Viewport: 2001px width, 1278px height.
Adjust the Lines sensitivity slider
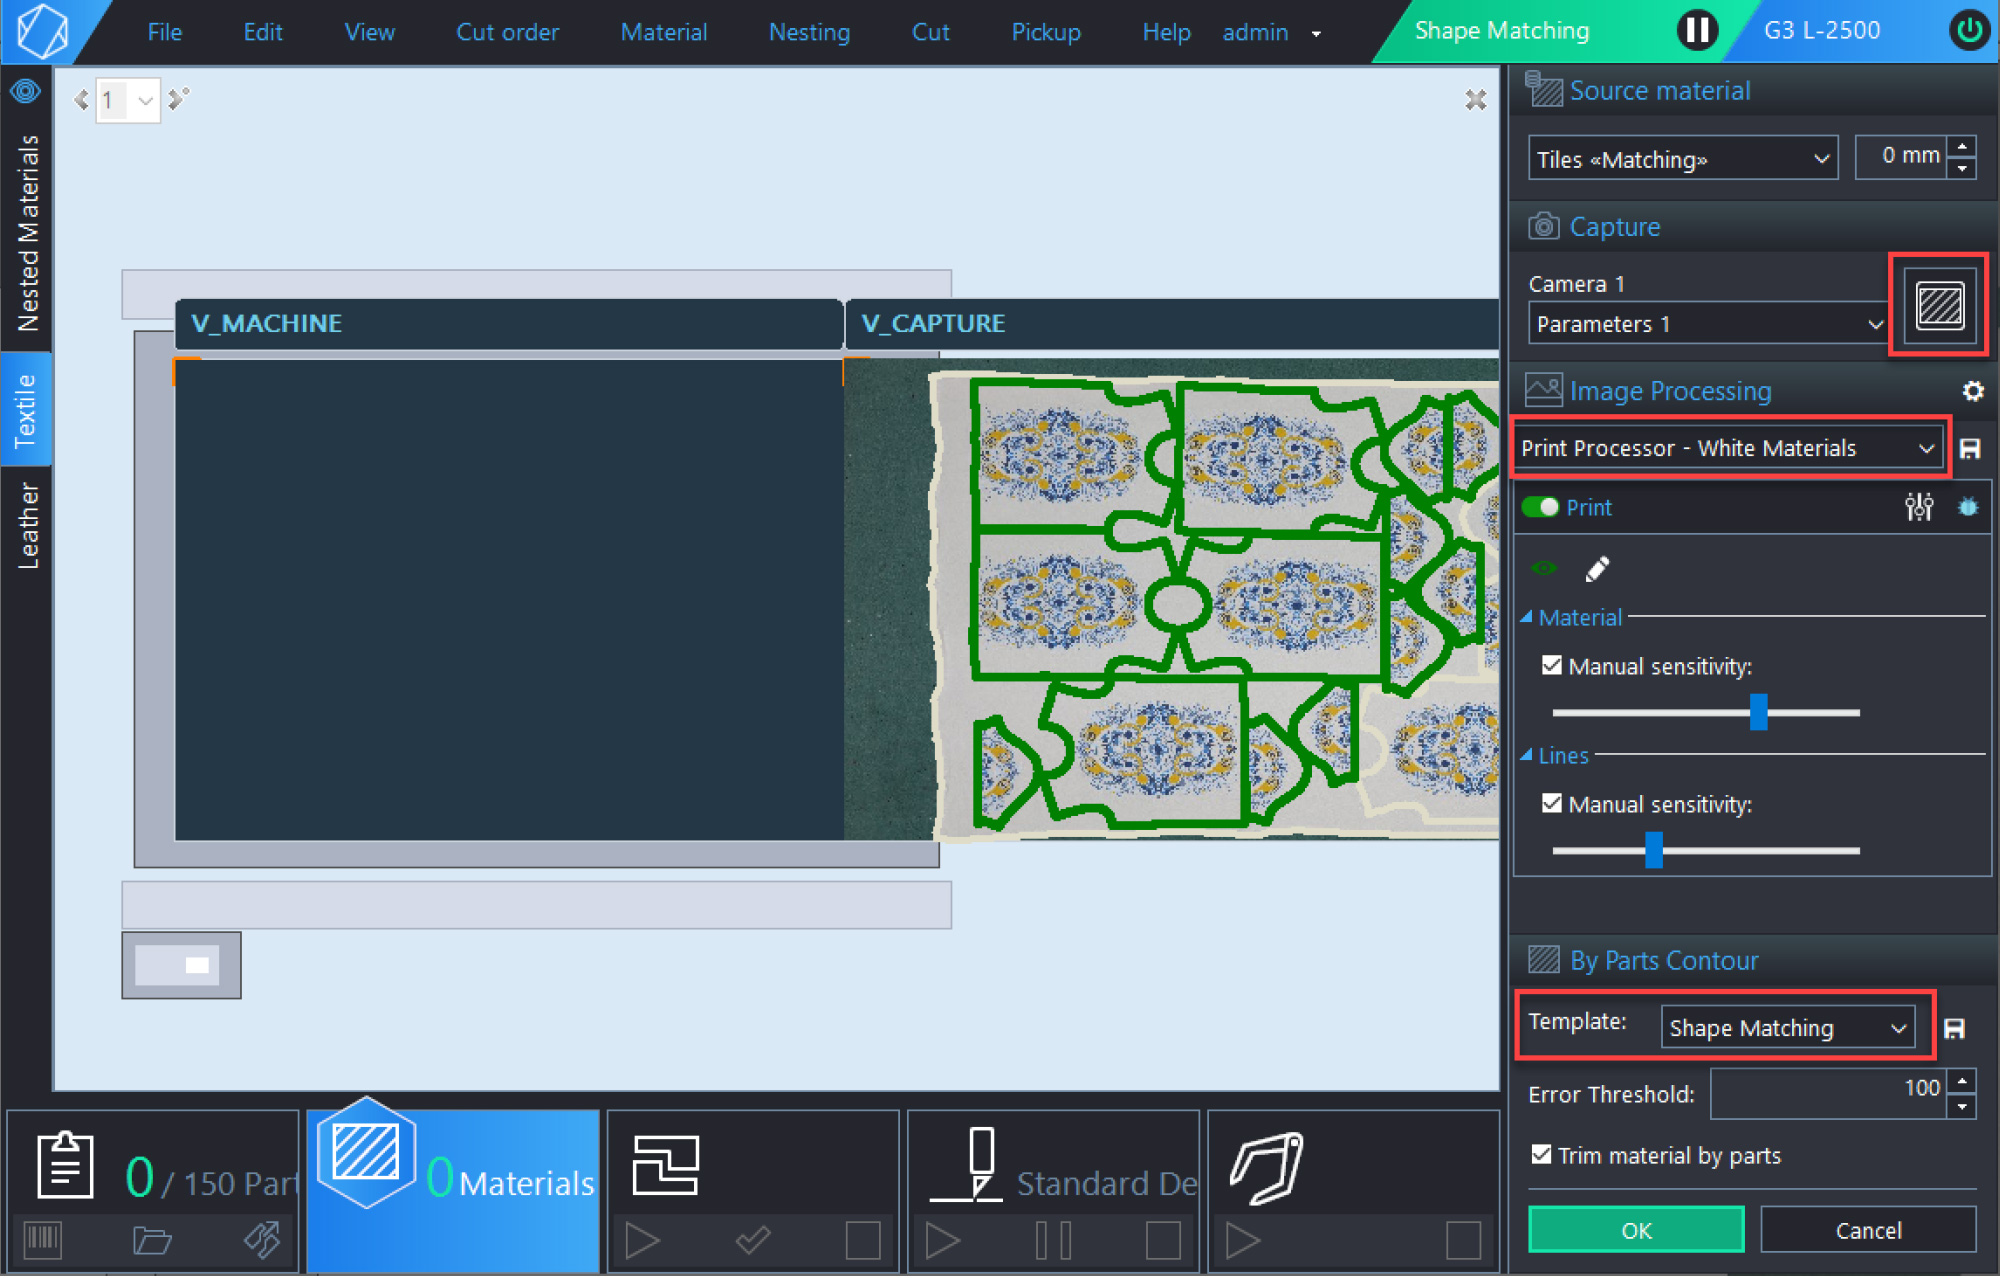point(1654,850)
